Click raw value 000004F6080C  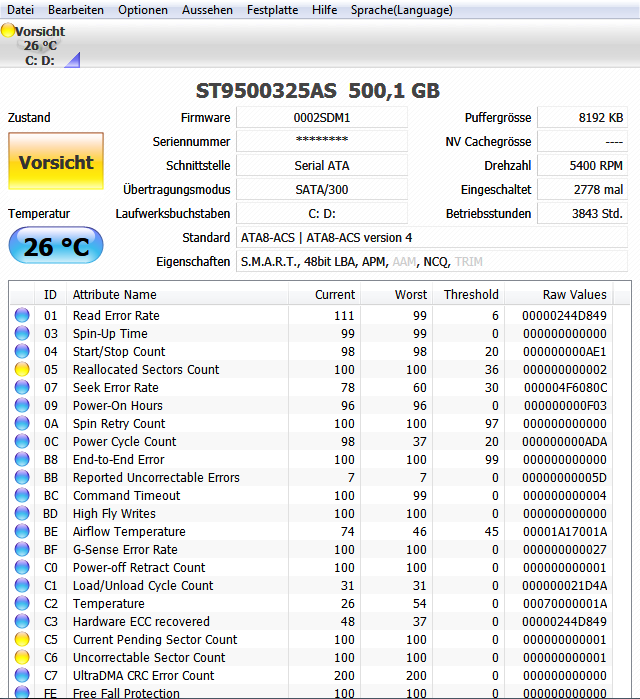(565, 387)
